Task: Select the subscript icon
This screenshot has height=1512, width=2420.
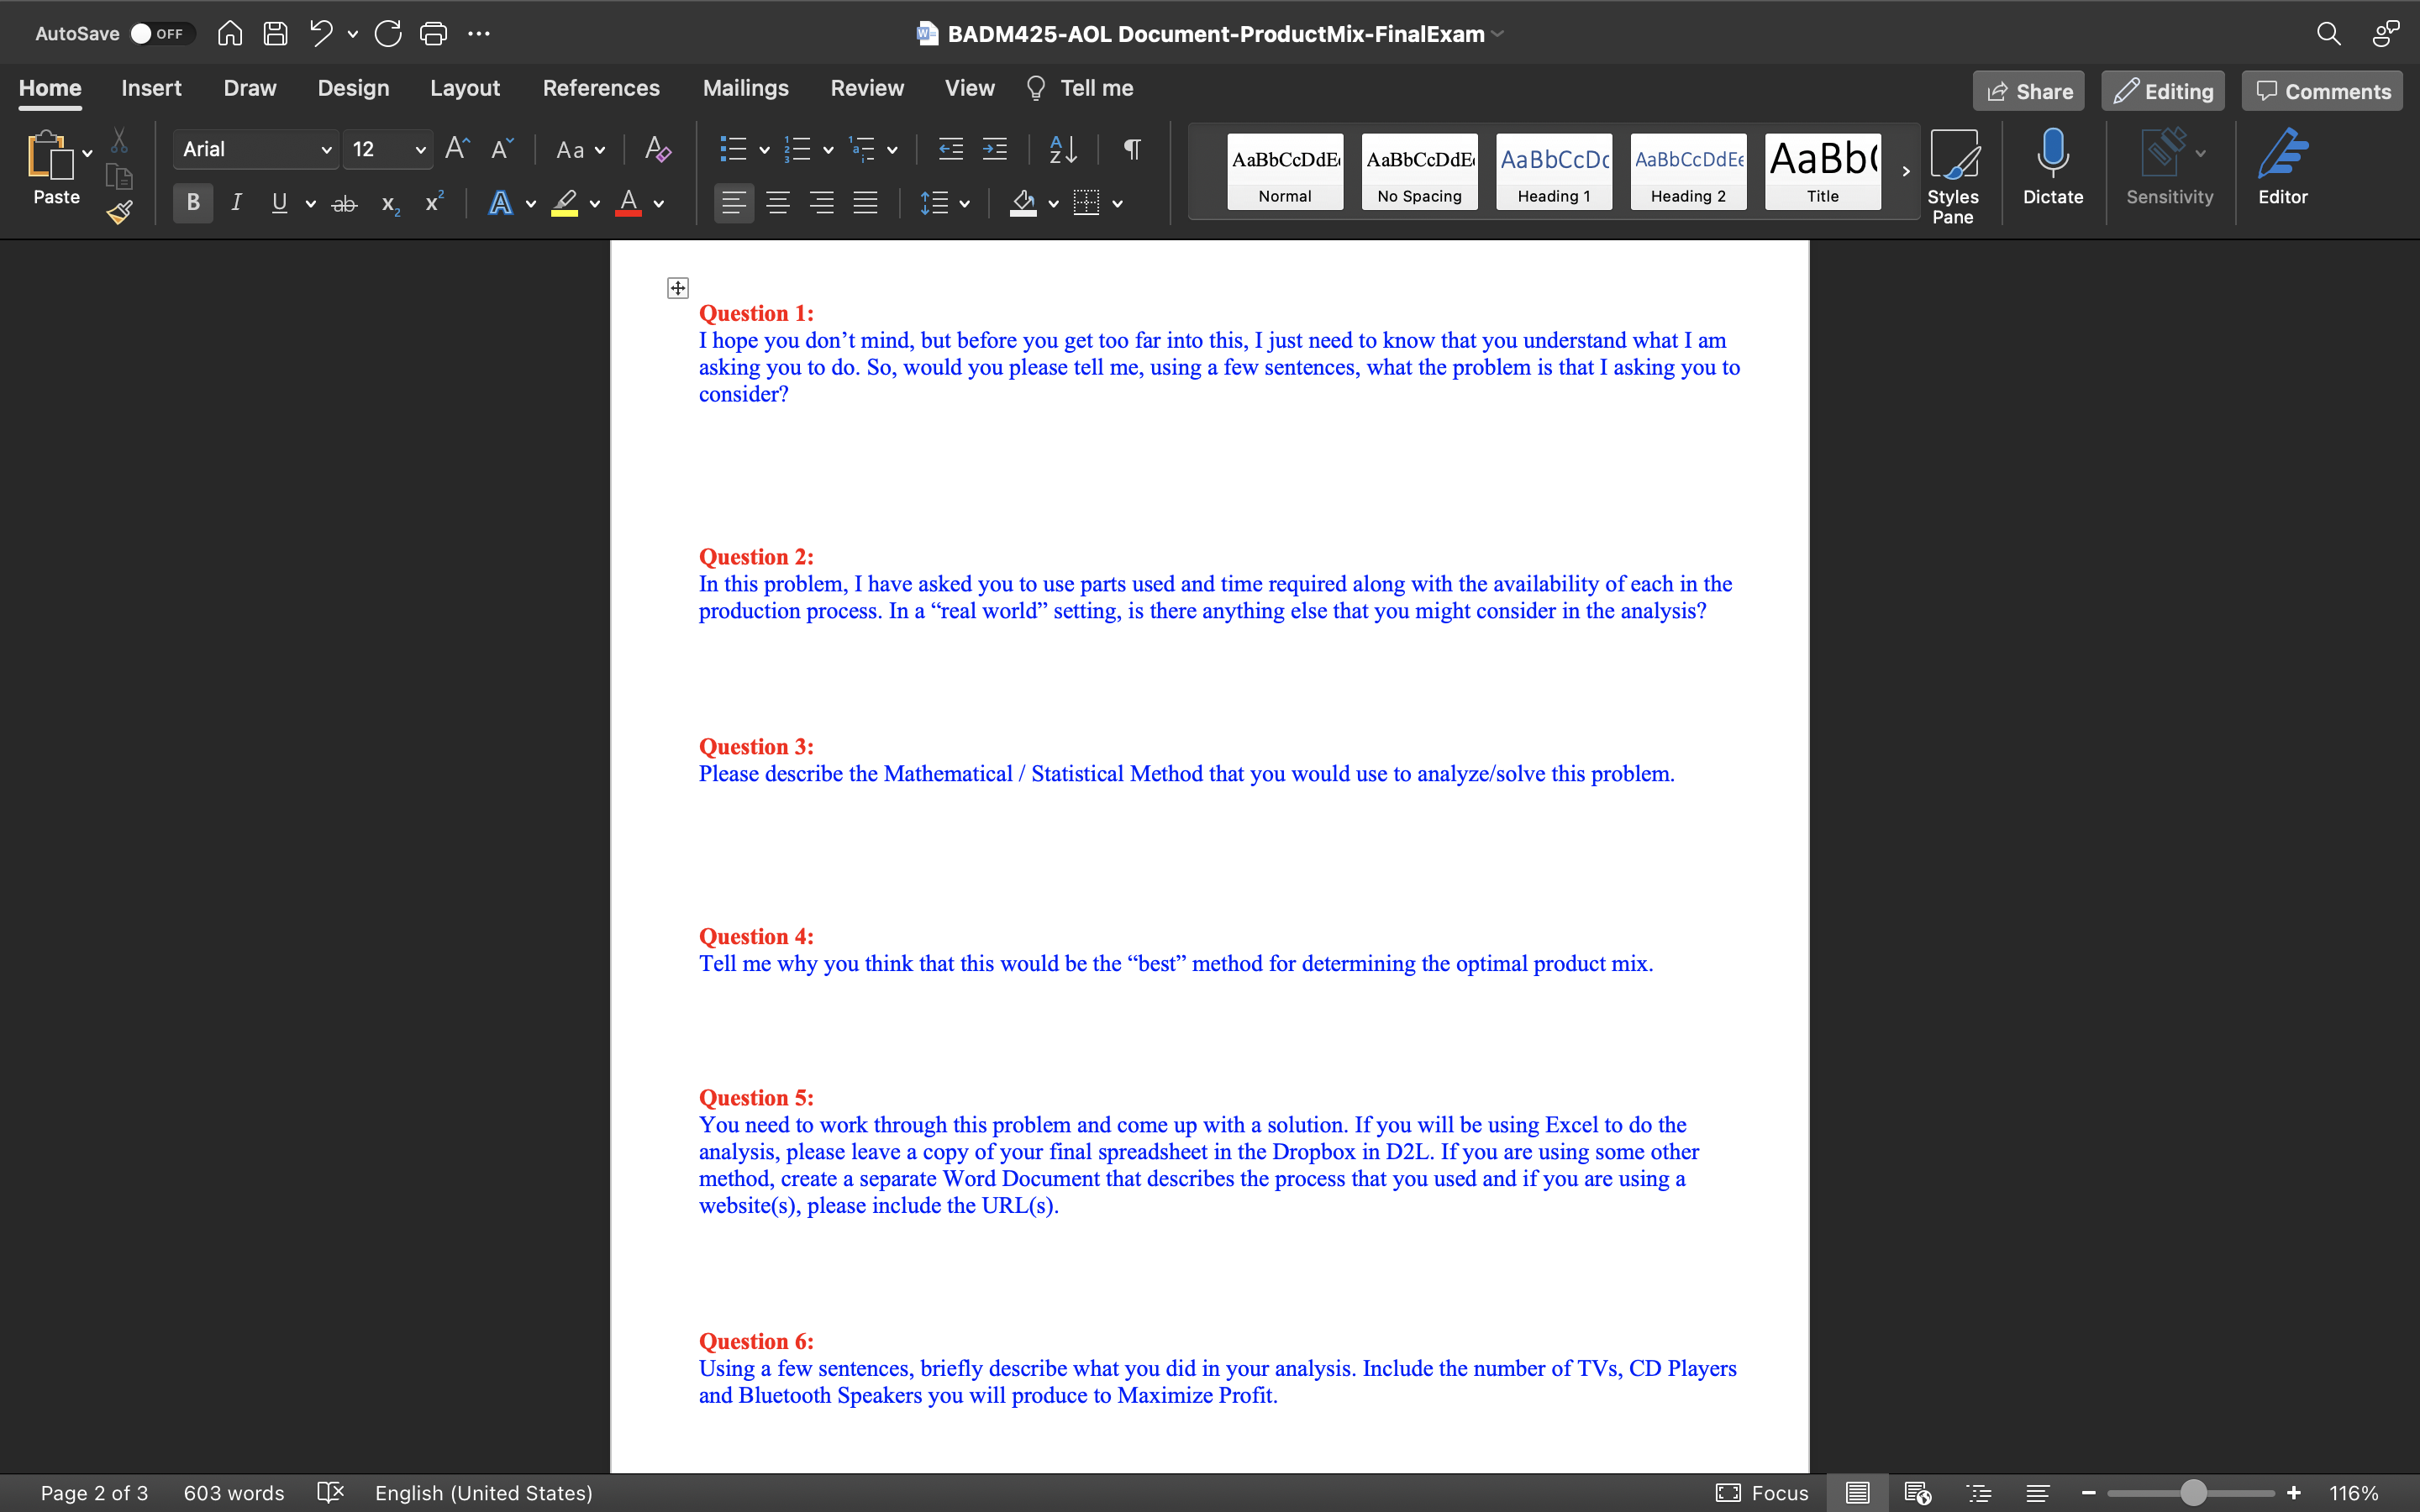Action: click(389, 204)
